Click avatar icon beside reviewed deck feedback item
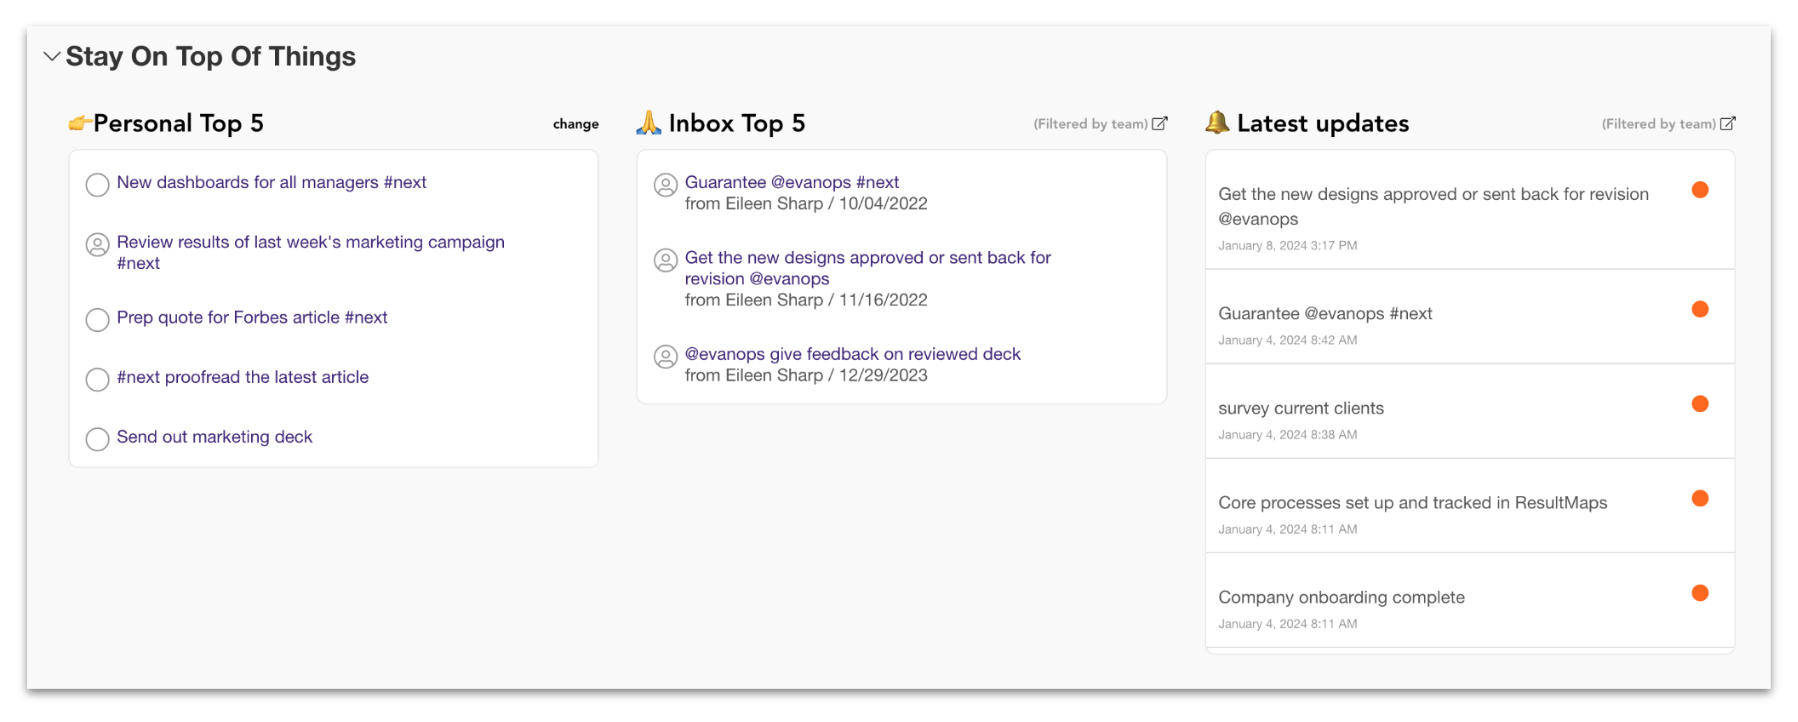This screenshot has height=722, width=1798. (x=665, y=357)
